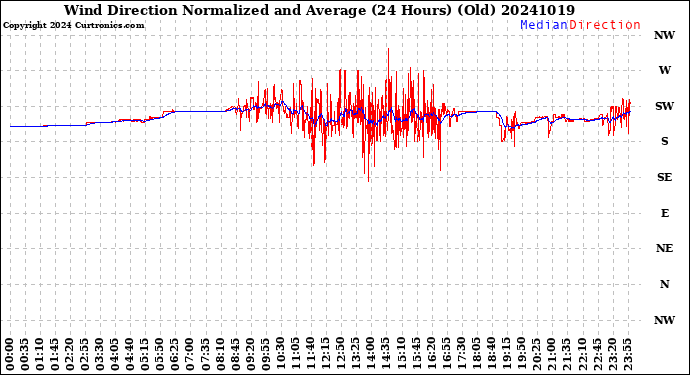Click the 11:40 time axis label
690x375 pixels.
click(310, 355)
